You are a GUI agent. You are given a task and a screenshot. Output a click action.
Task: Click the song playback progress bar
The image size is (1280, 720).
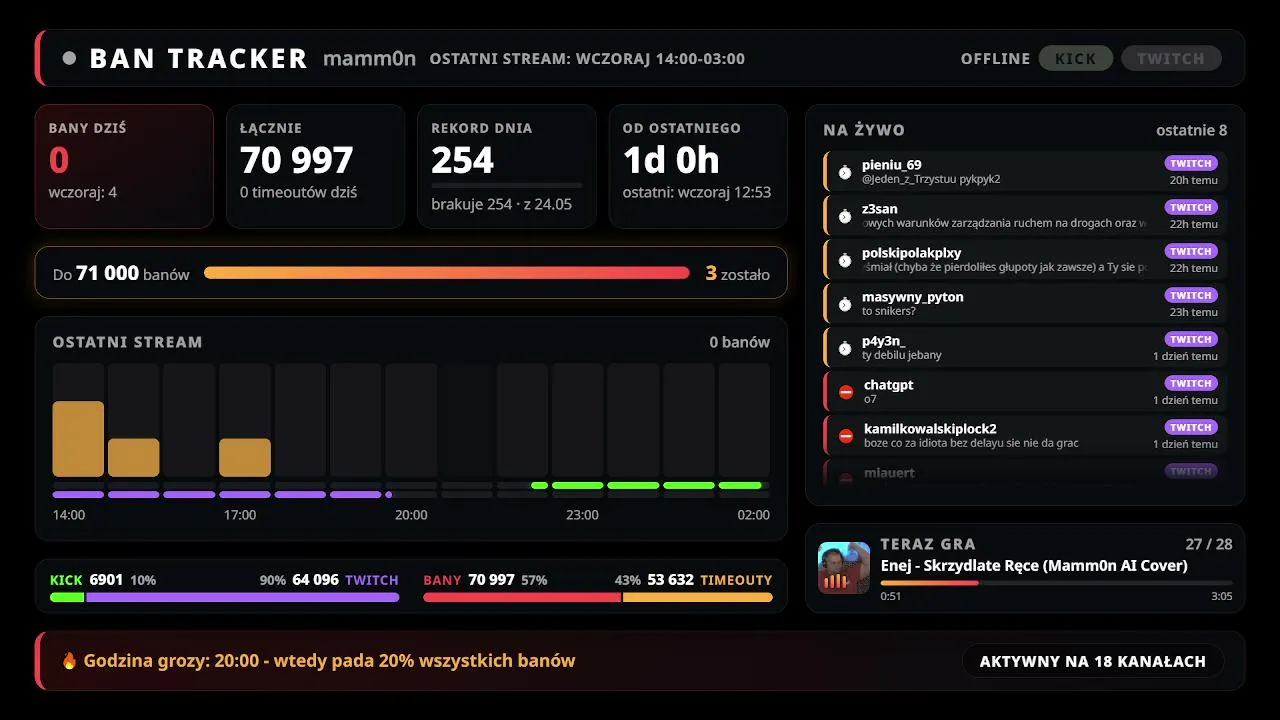(x=1056, y=582)
